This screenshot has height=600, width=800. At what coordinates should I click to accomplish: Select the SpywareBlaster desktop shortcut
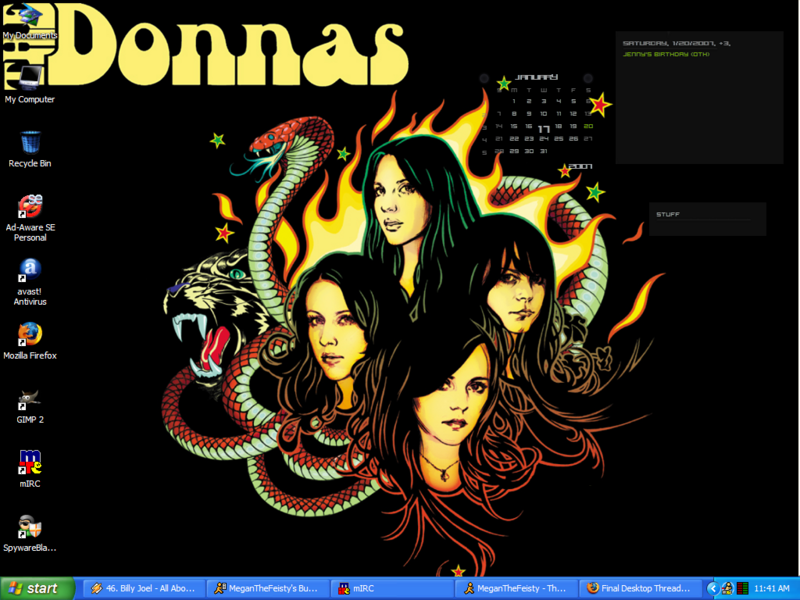pyautogui.click(x=30, y=534)
